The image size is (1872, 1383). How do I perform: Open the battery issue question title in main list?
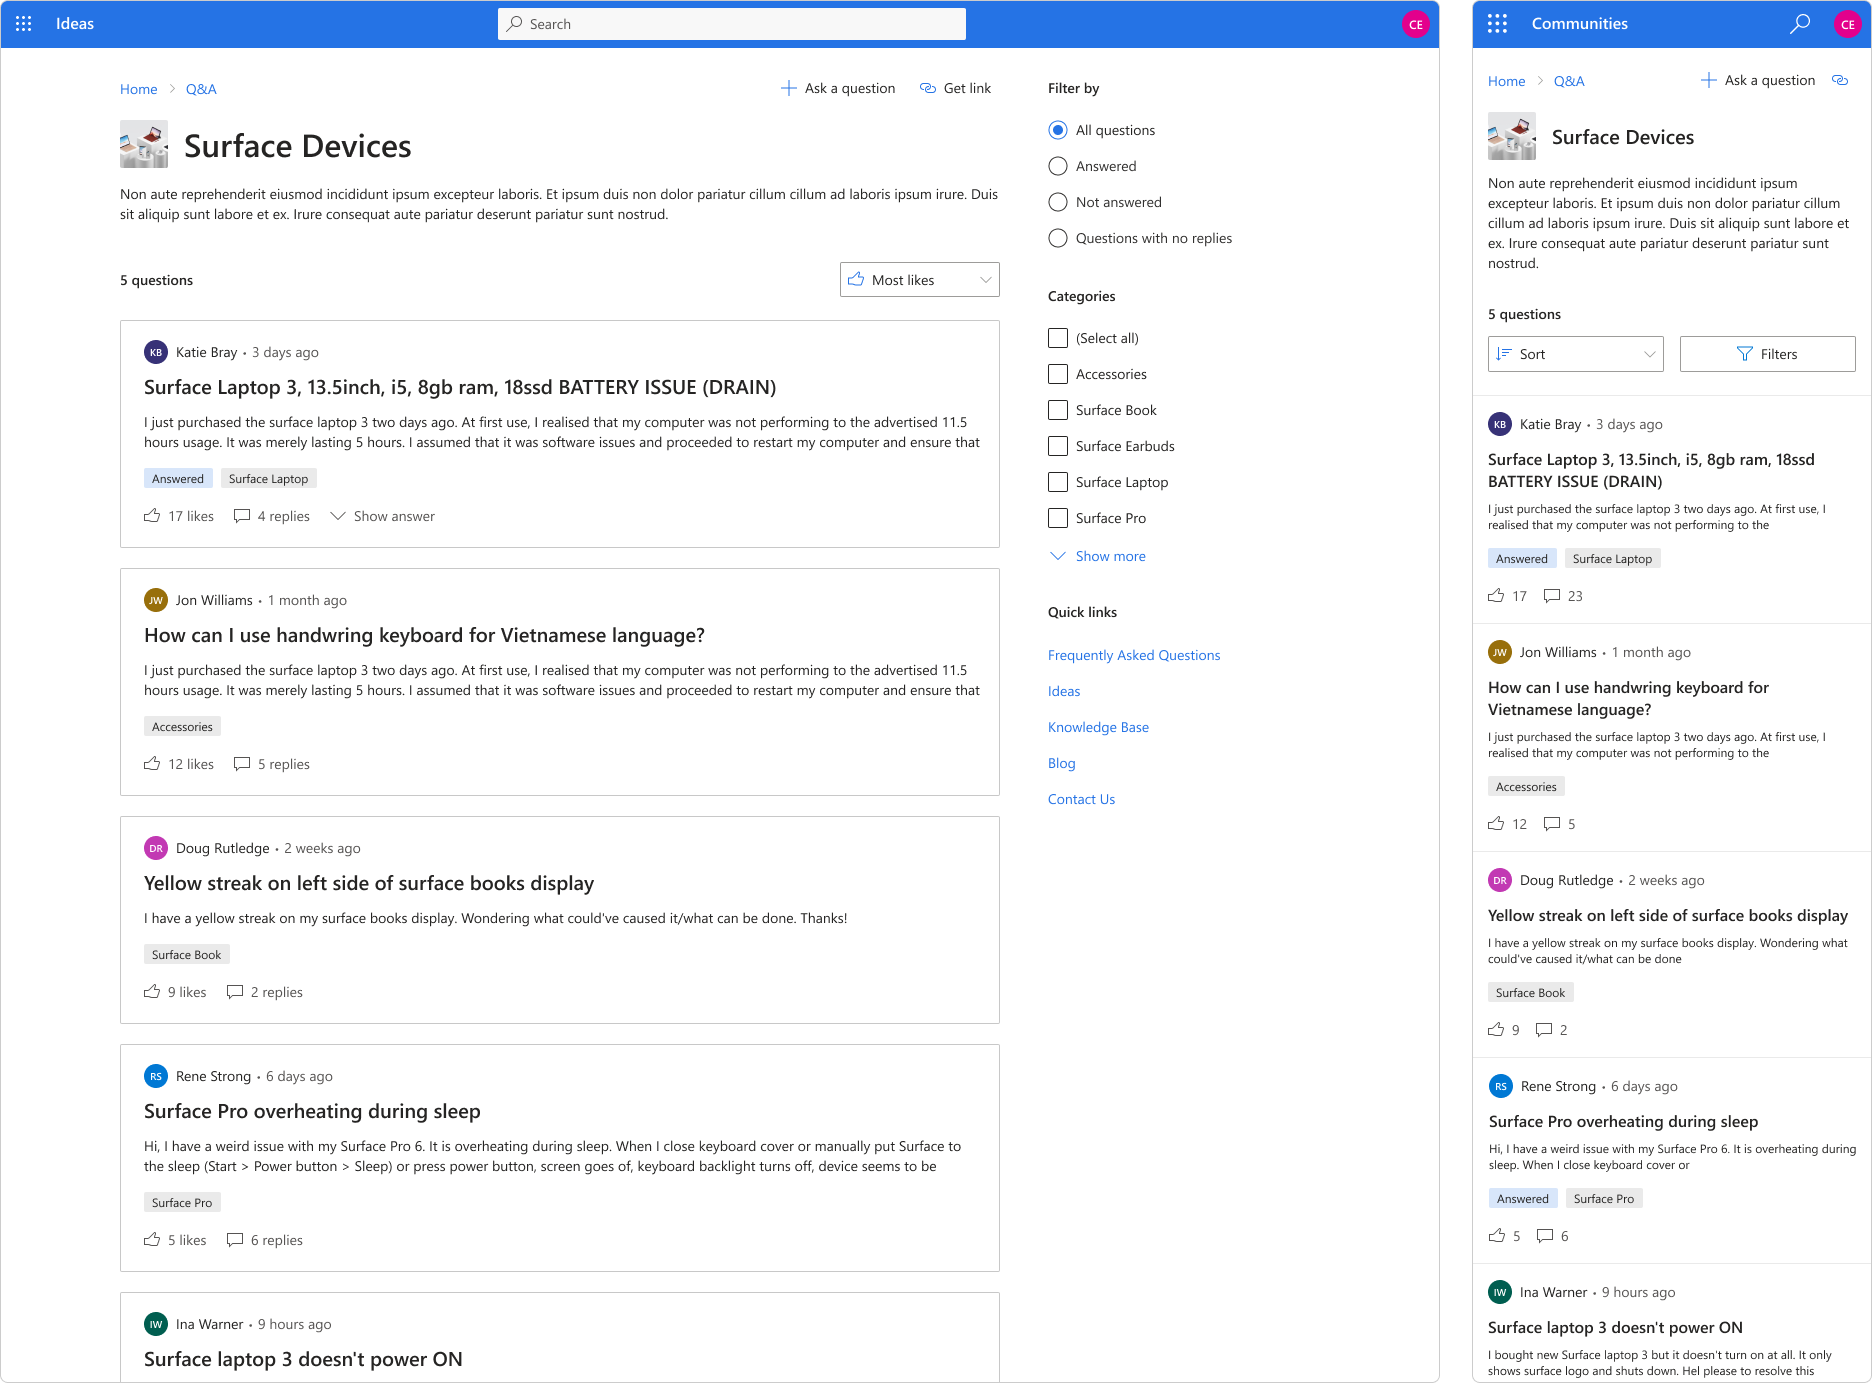pos(460,387)
